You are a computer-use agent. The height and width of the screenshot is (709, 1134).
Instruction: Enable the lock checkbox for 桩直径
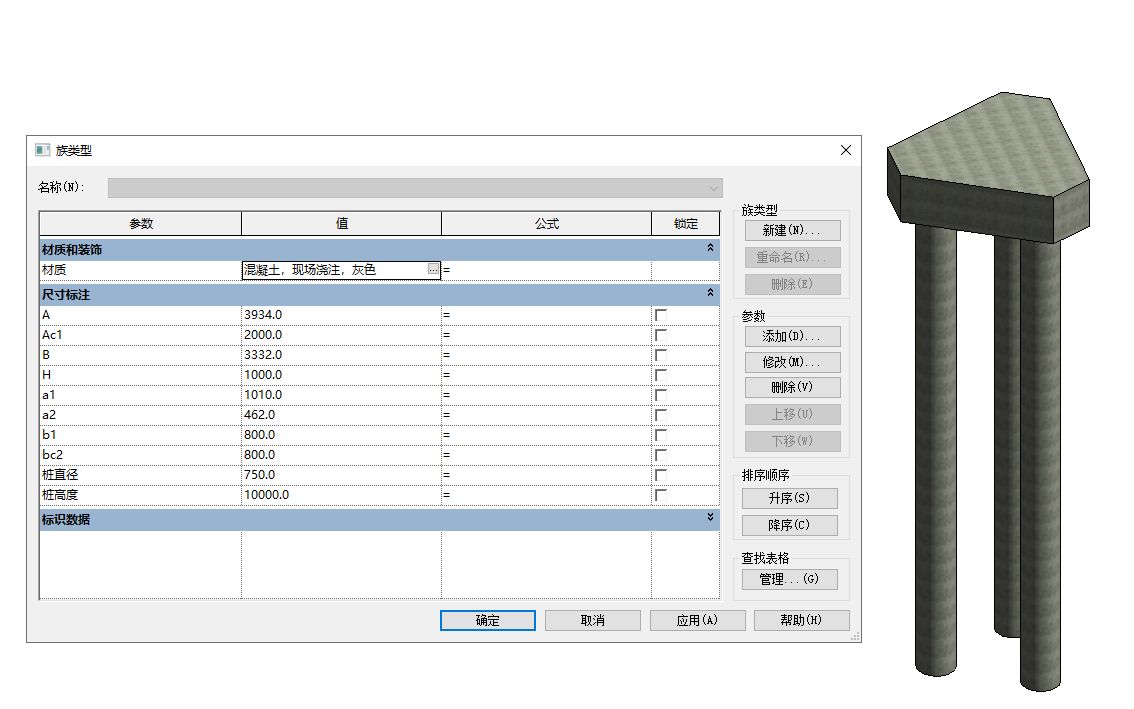[659, 475]
